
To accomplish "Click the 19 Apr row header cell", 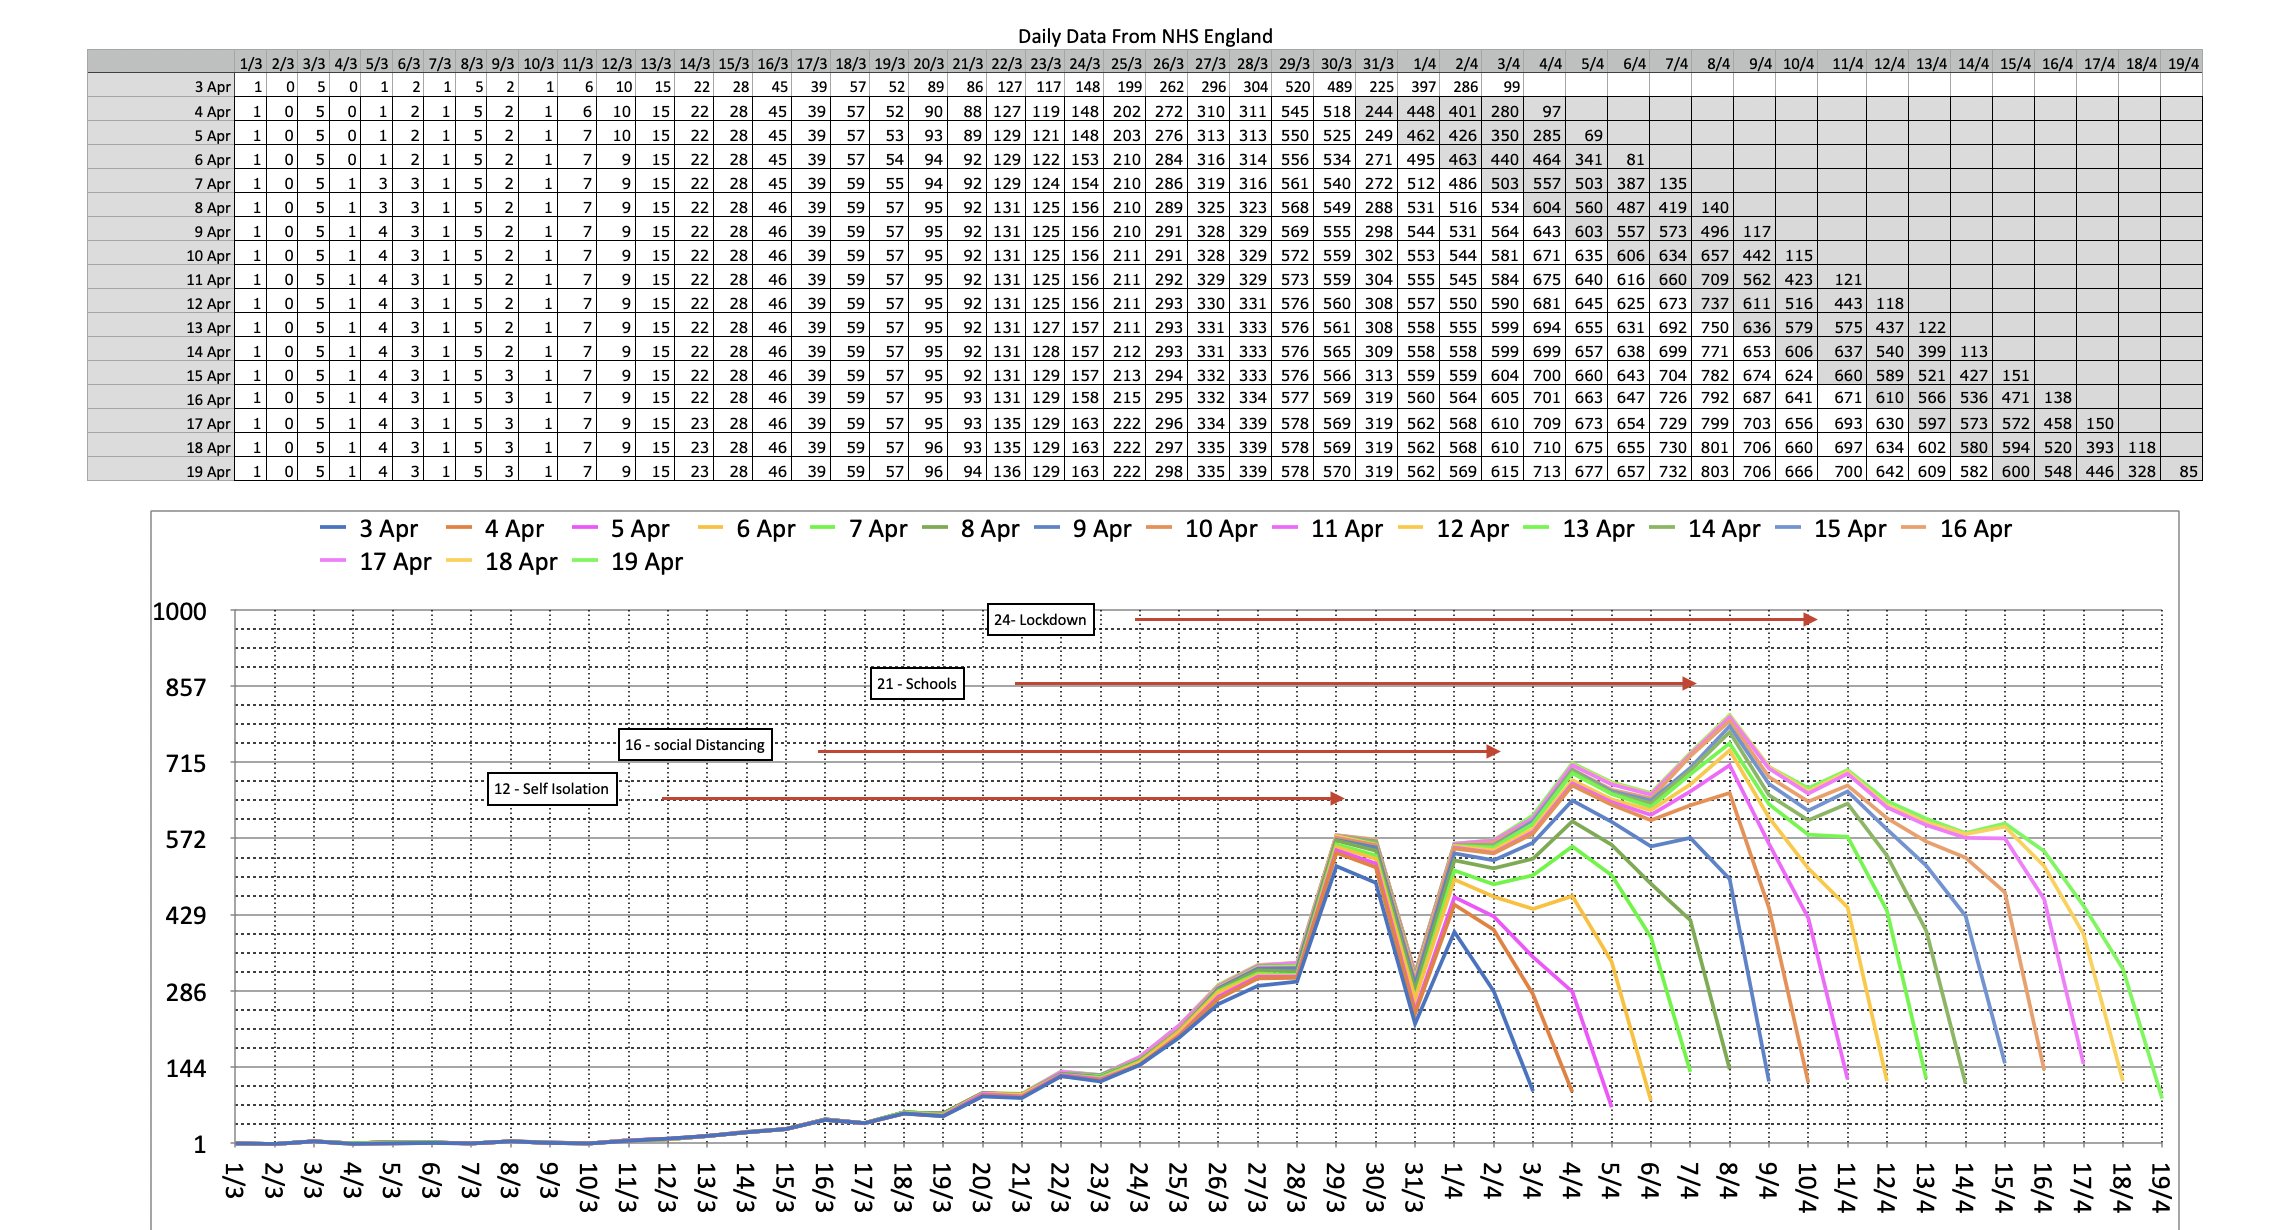I will 208,471.
